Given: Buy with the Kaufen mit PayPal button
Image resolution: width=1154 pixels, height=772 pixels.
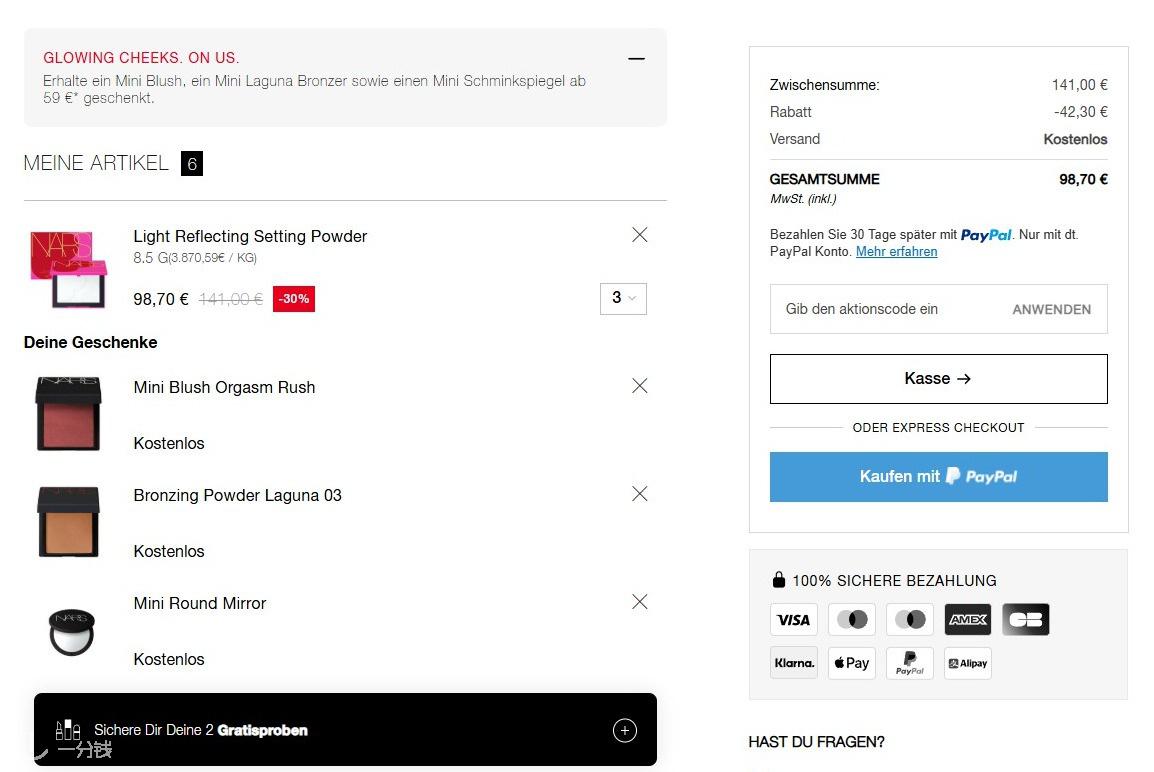Looking at the screenshot, I should (938, 477).
